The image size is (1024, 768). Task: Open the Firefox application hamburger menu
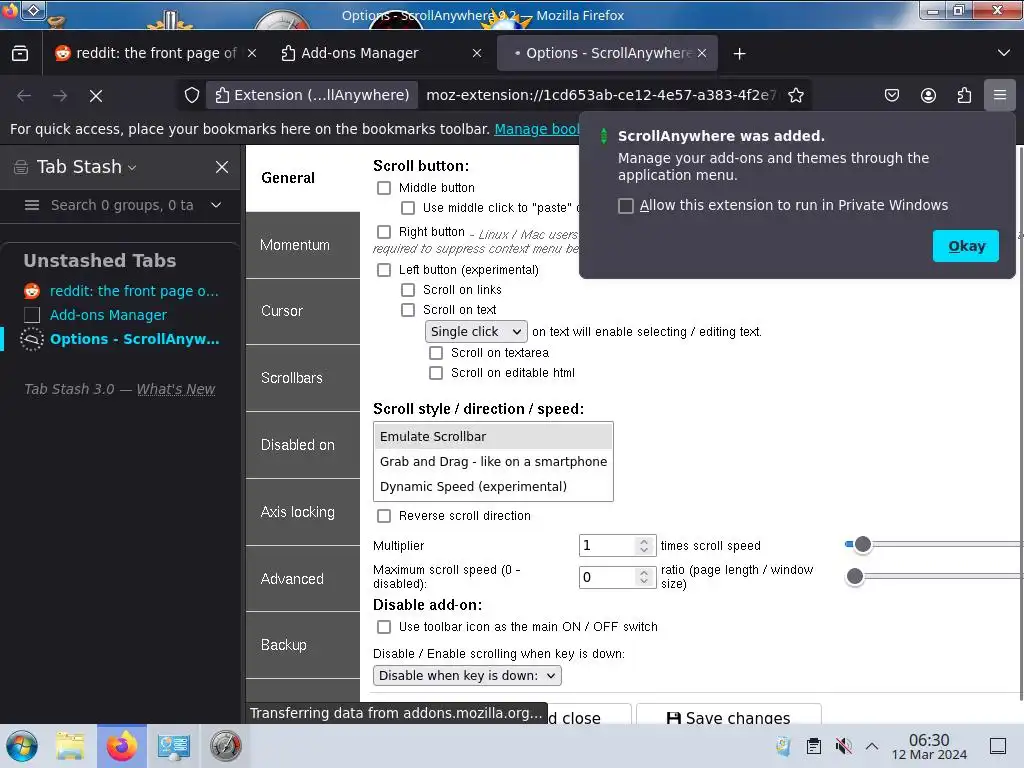coord(1000,95)
